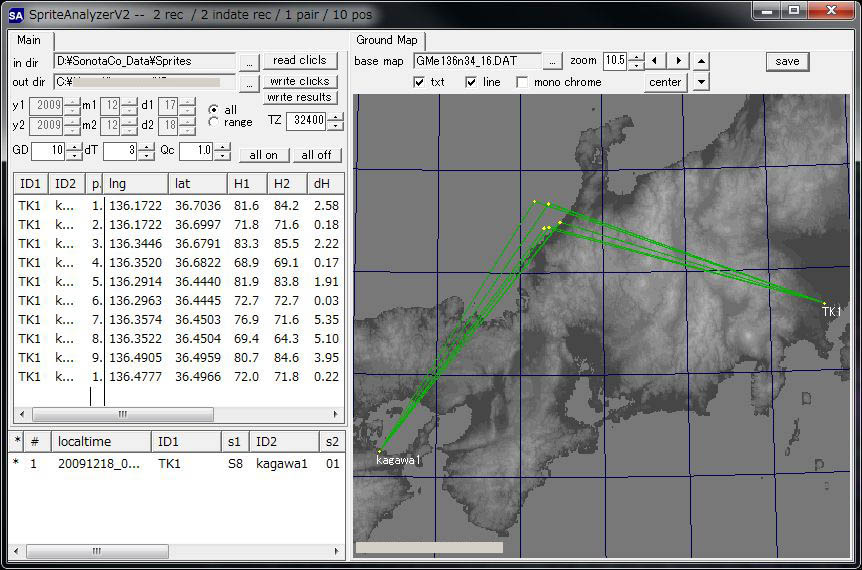Browse for the in dir folder
This screenshot has width=862, height=570.
point(250,61)
